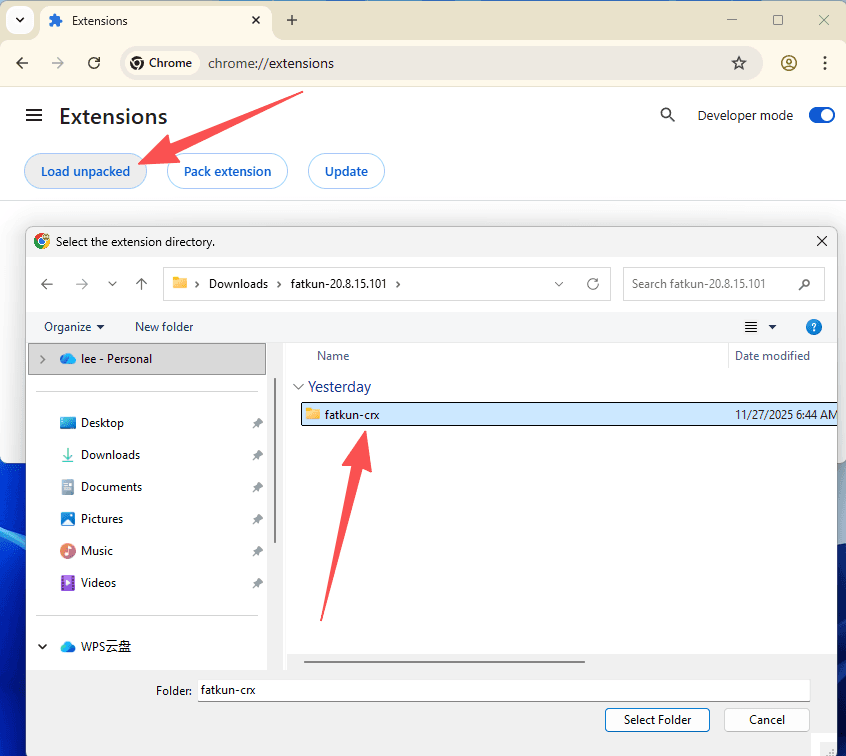Viewport: 846px width, 756px height.
Task: Open the Extensions page hamburger menu
Action: (33, 115)
